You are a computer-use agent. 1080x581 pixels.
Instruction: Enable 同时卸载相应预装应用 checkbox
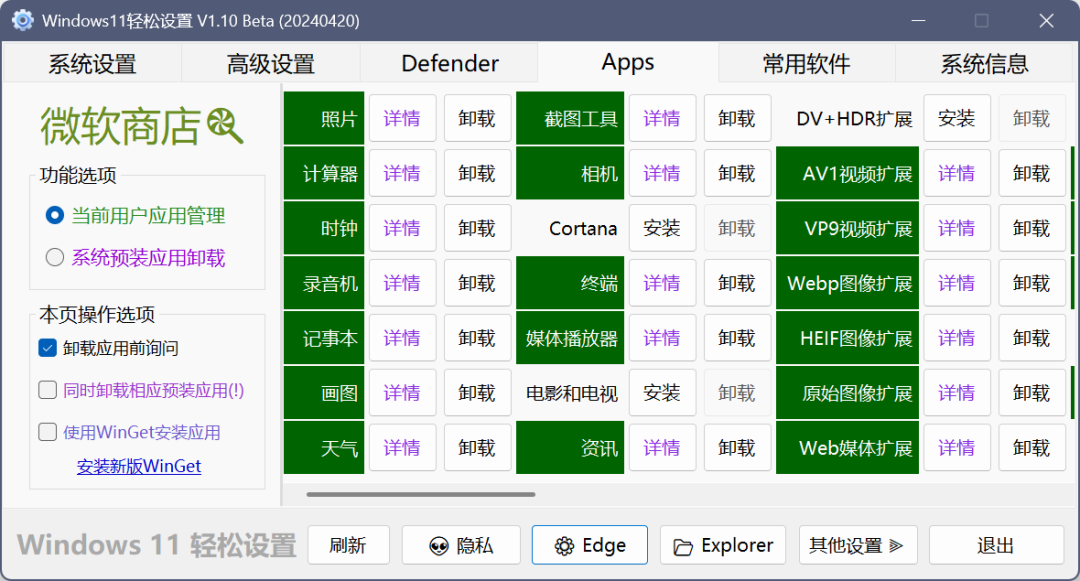[48, 390]
